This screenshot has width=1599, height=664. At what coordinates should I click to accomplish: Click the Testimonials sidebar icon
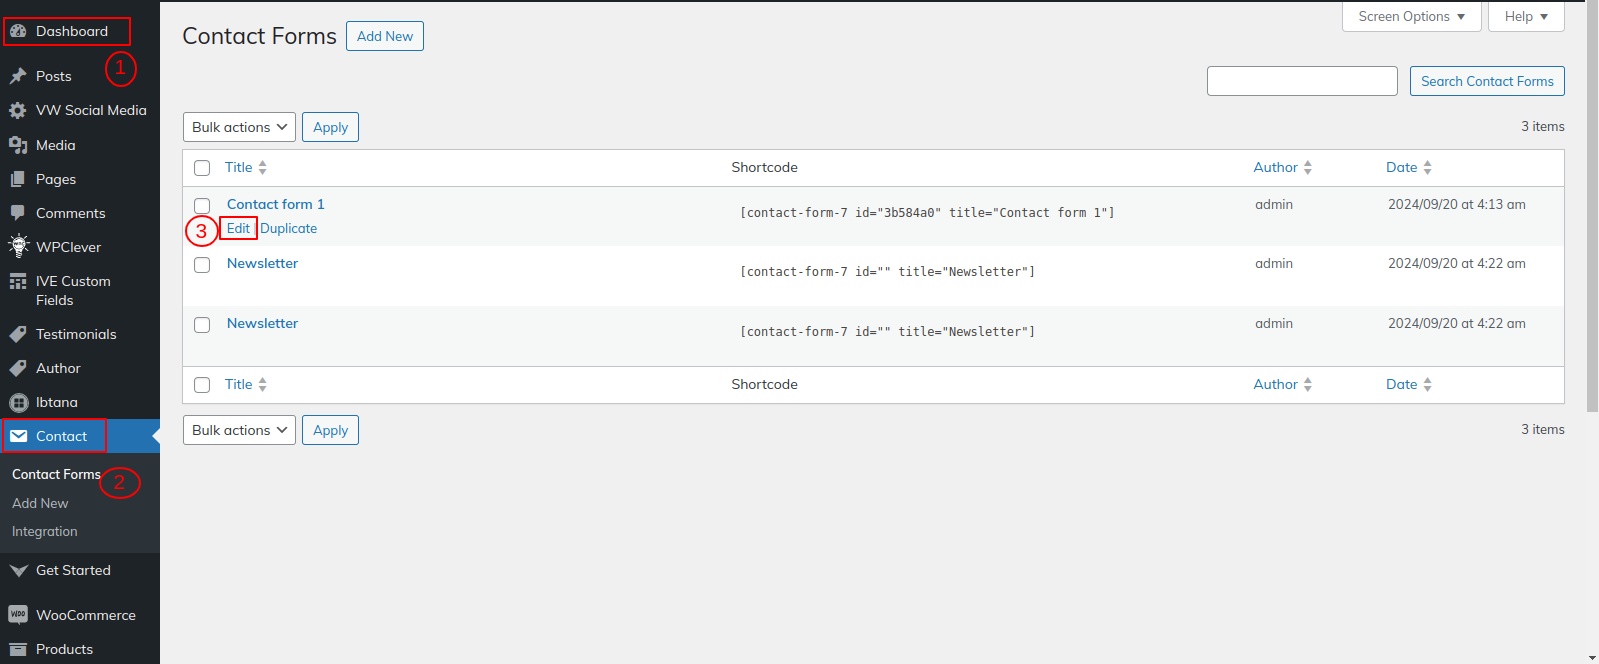(x=18, y=334)
